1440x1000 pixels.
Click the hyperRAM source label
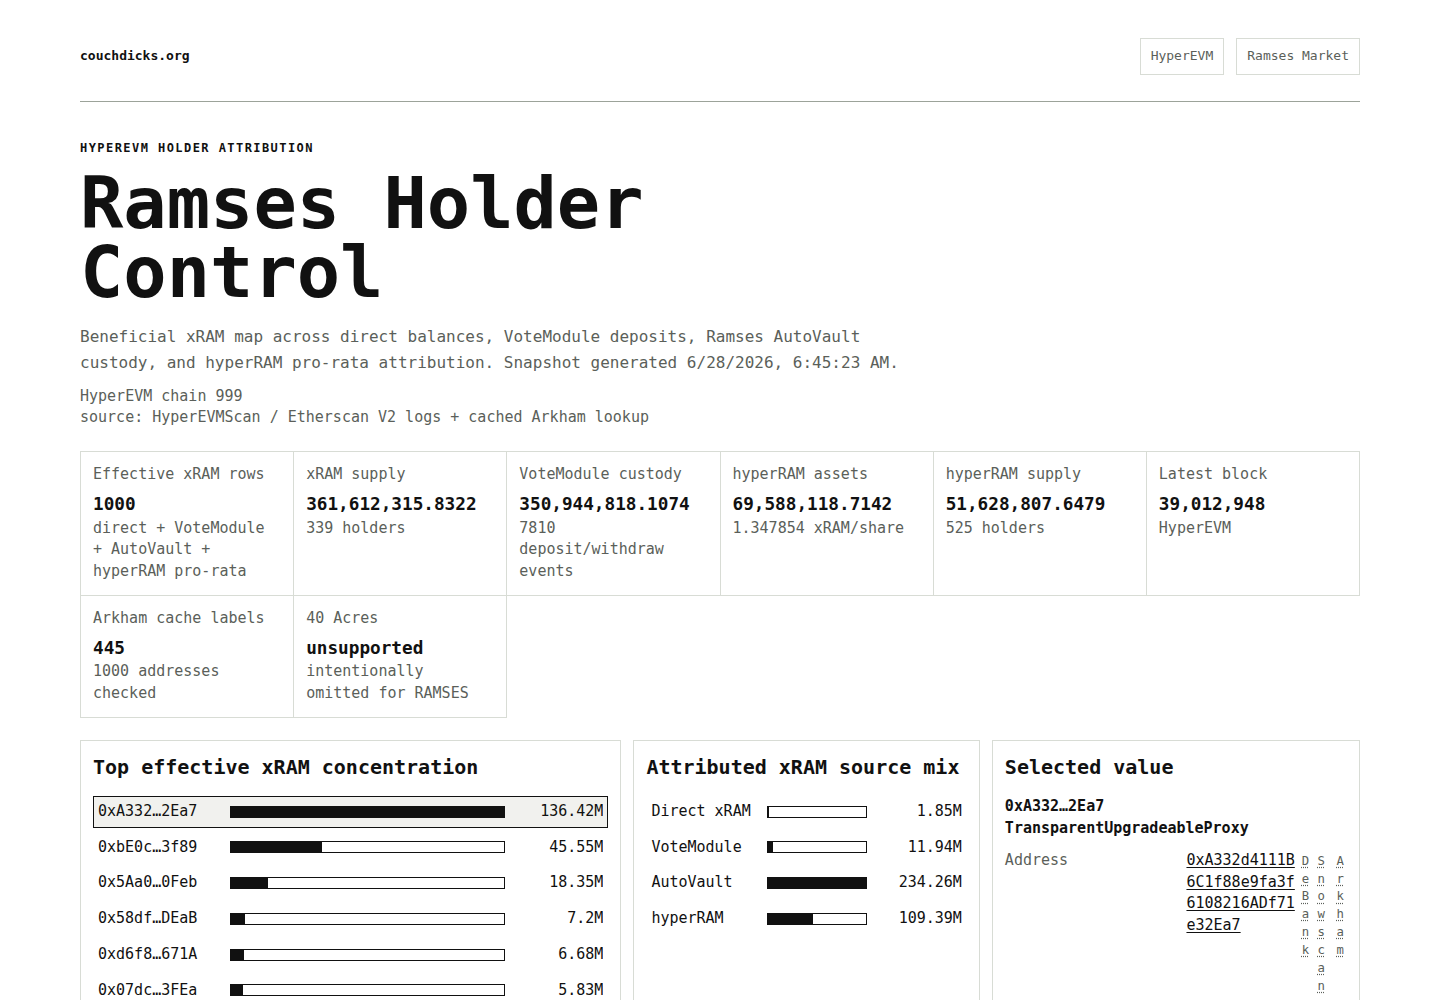click(x=687, y=918)
